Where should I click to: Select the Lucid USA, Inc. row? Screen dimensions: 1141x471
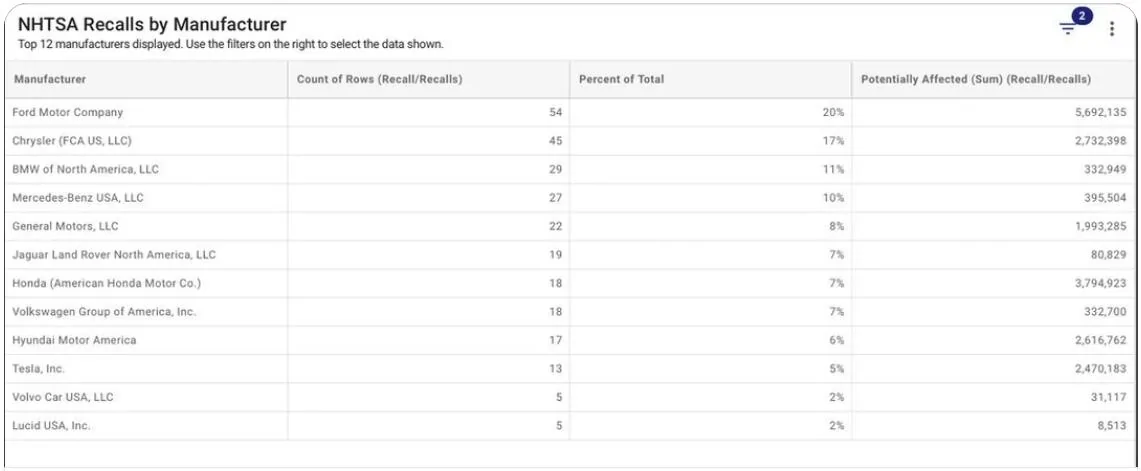click(x=51, y=426)
